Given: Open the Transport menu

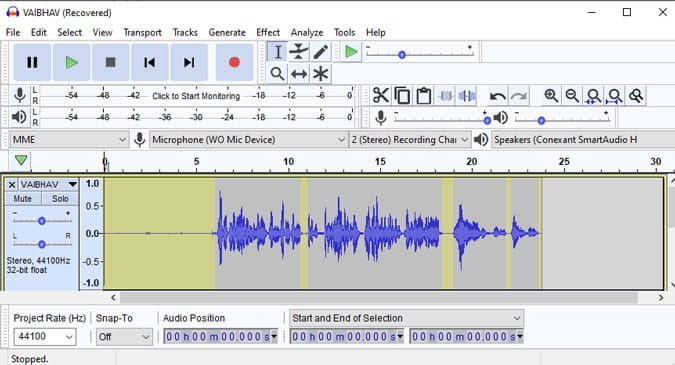Looking at the screenshot, I should (x=142, y=32).
